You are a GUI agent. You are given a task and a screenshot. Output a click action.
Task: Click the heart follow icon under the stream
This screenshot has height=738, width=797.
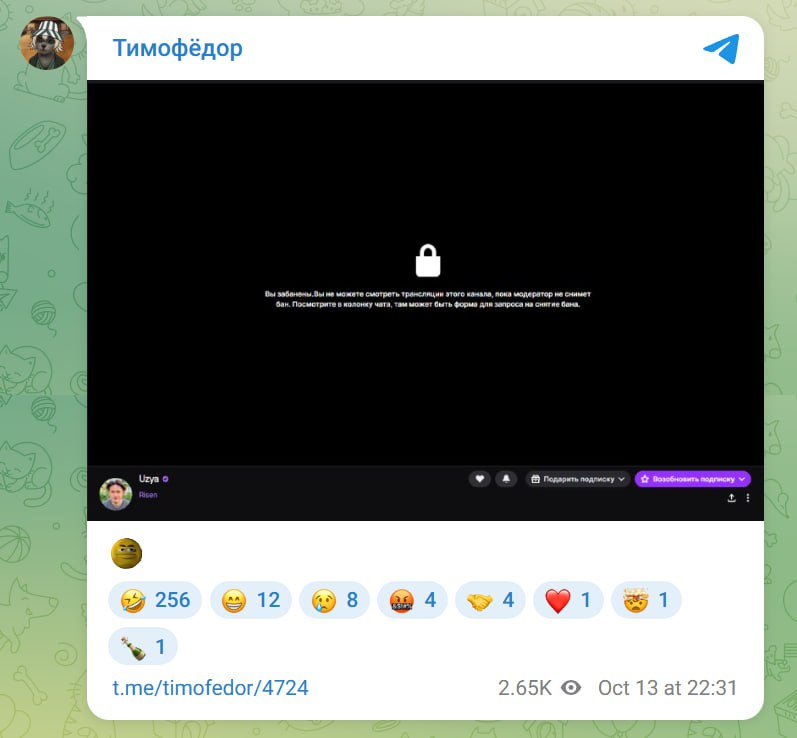coord(479,479)
